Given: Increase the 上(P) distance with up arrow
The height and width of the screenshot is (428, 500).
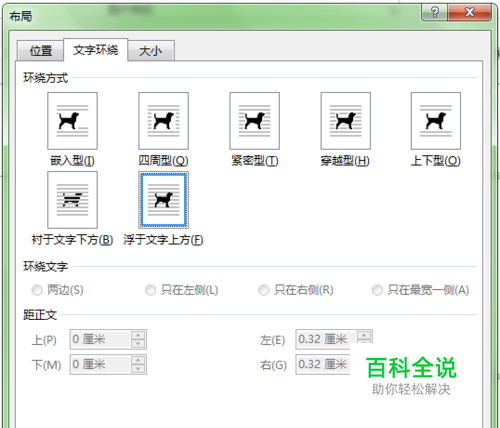Looking at the screenshot, I should (x=138, y=335).
